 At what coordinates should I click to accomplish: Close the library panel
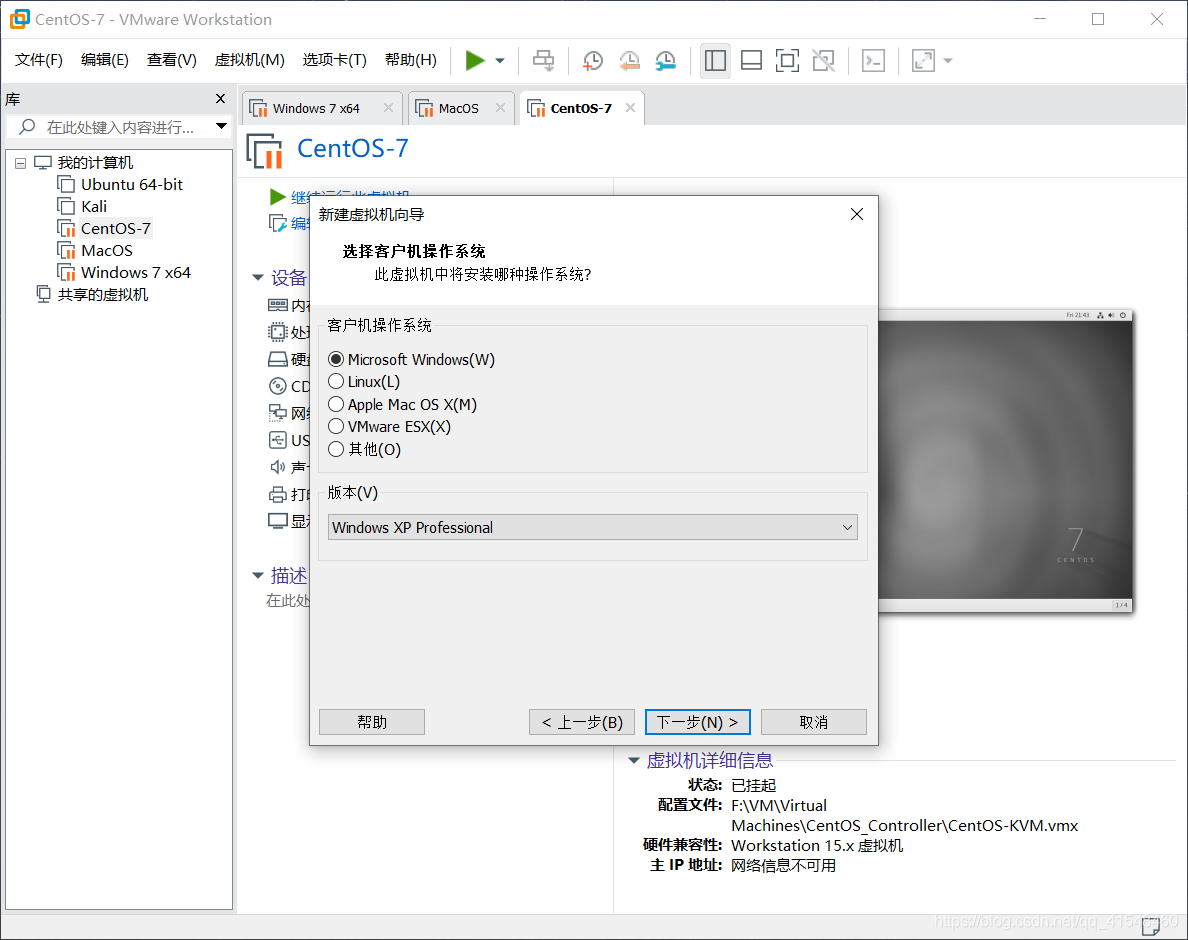tap(220, 98)
